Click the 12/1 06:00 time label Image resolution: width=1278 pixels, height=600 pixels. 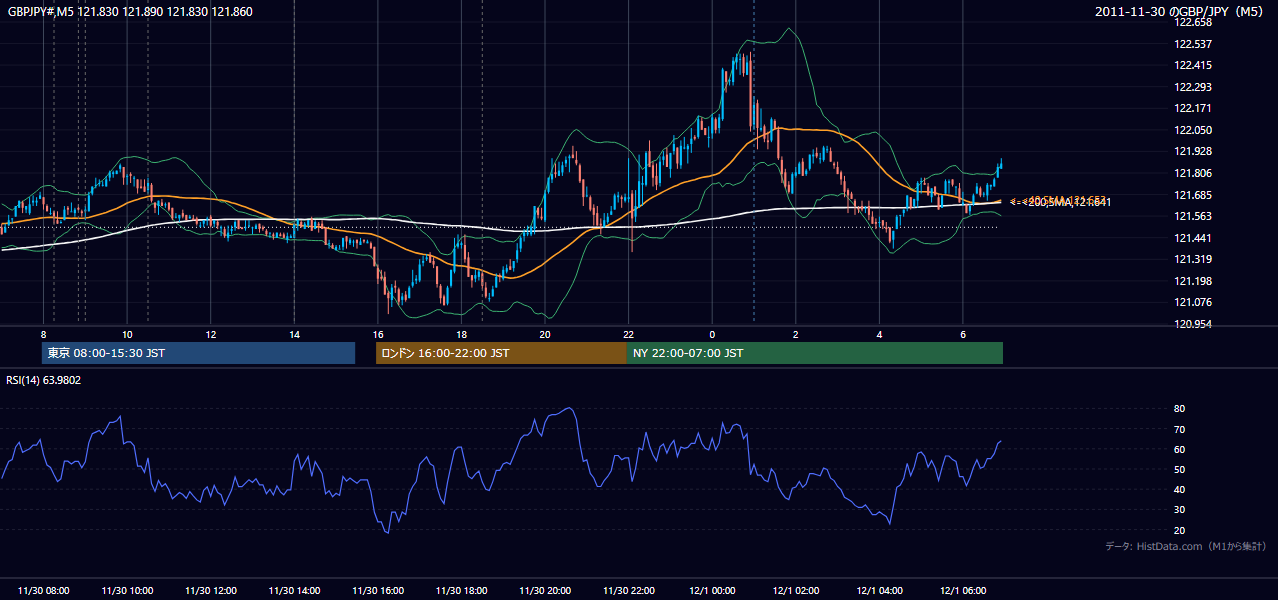pos(963,591)
